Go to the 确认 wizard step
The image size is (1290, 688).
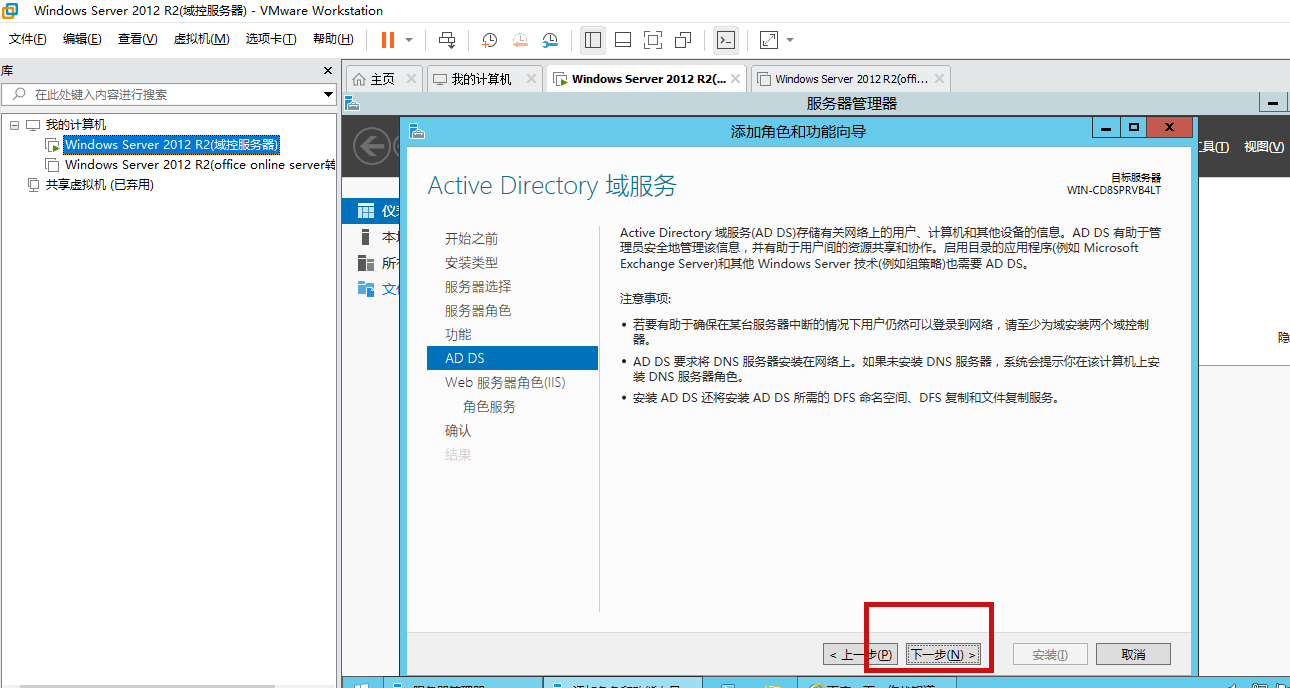point(458,431)
